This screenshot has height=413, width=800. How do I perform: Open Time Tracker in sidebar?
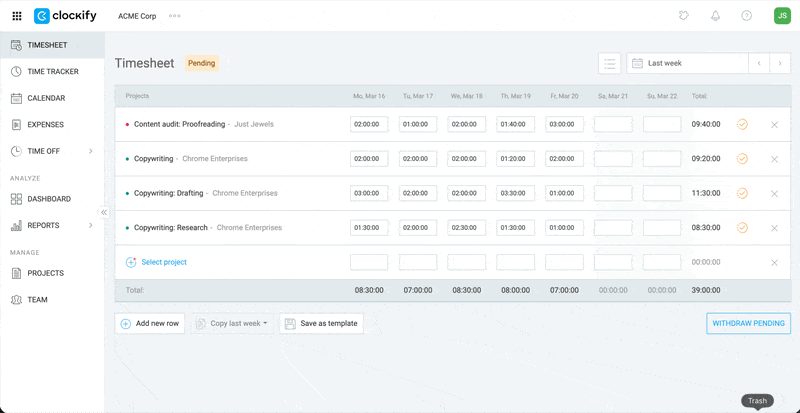pyautogui.click(x=52, y=72)
